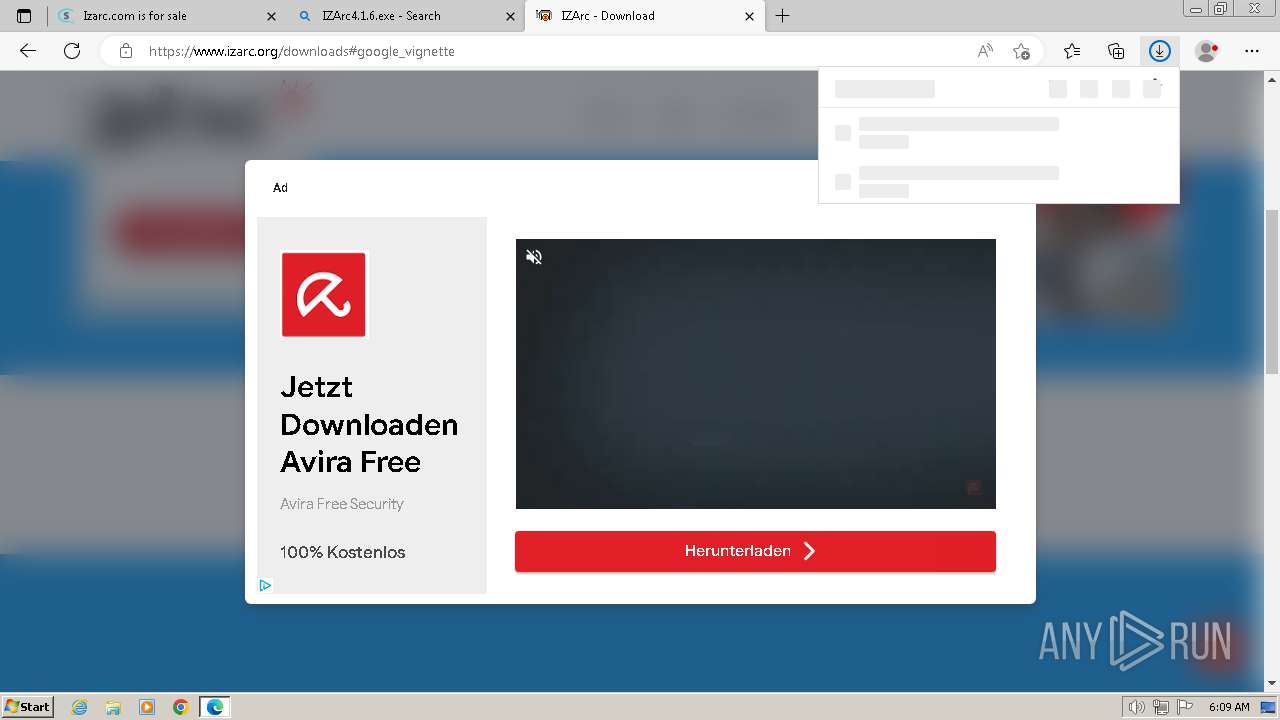Click the Avira Free Security text
1280x720 pixels.
click(342, 504)
